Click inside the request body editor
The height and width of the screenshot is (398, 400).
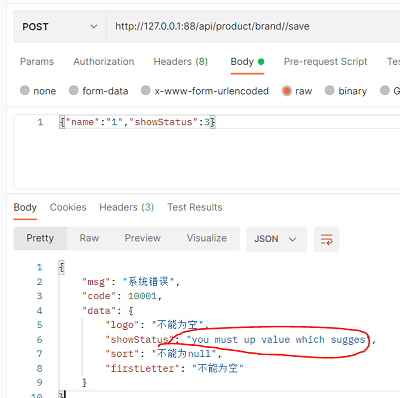tap(207, 152)
